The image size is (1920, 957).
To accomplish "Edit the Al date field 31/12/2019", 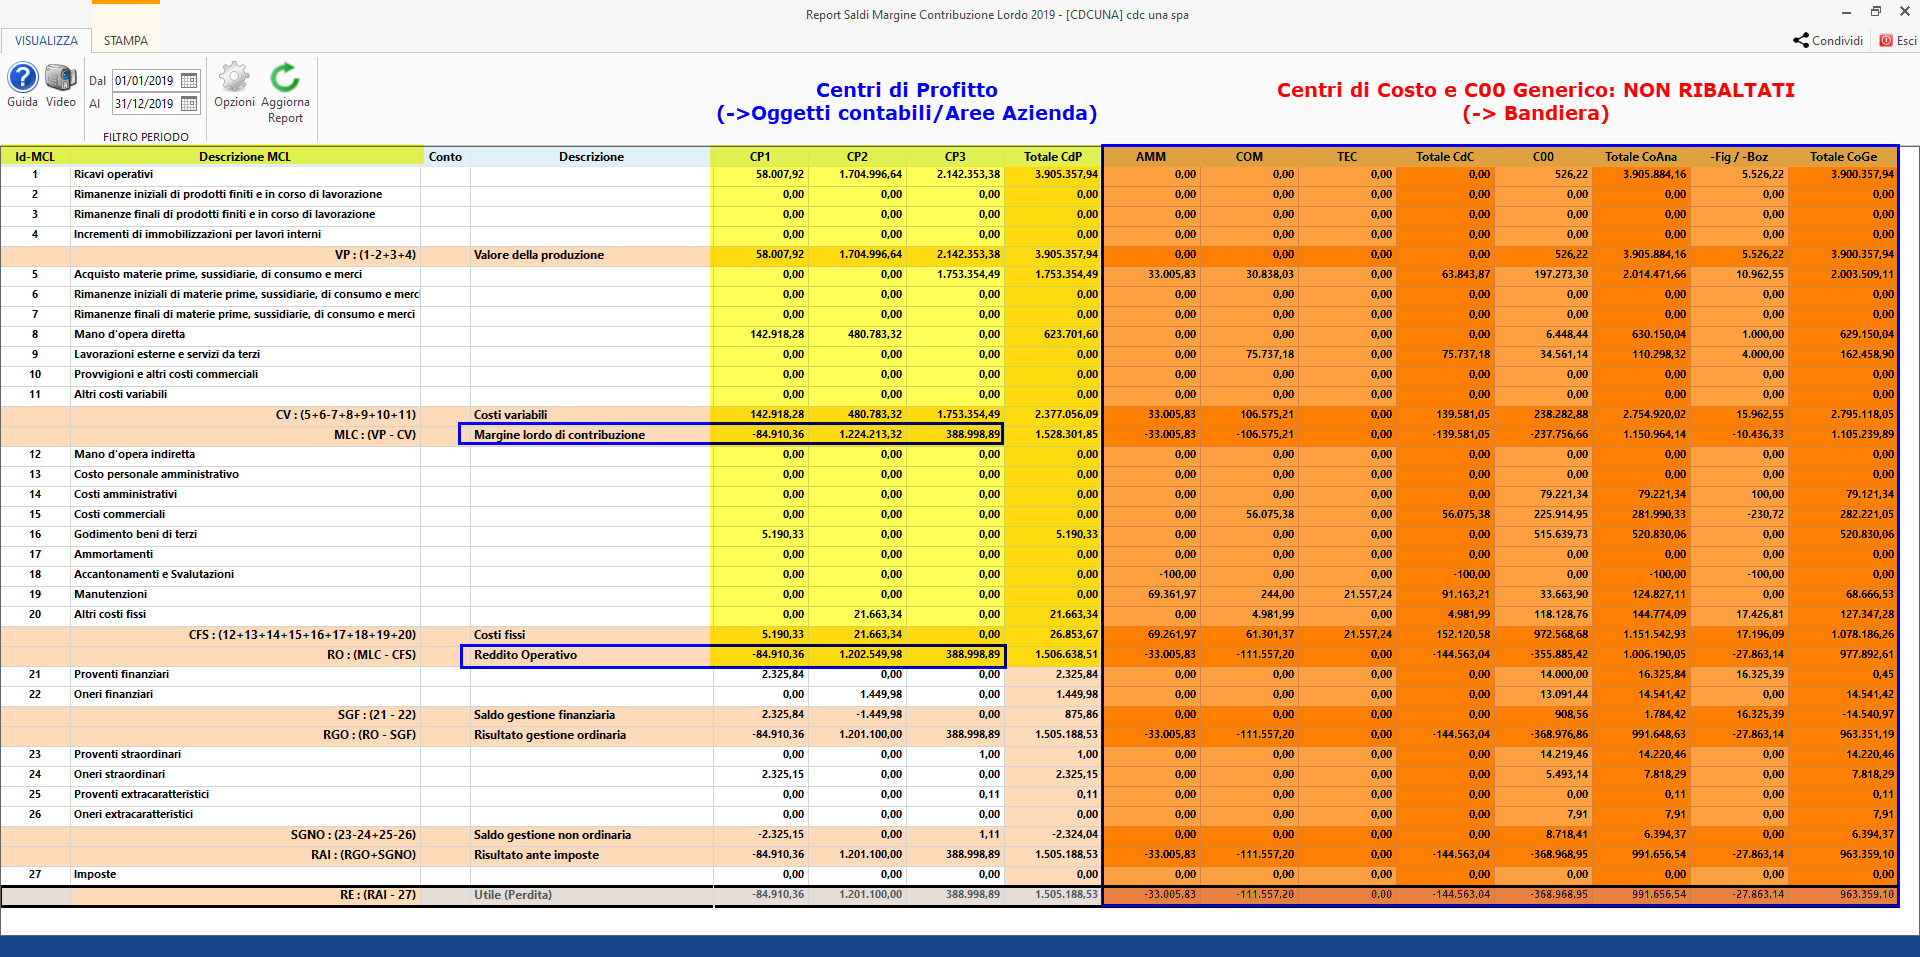I will point(146,104).
